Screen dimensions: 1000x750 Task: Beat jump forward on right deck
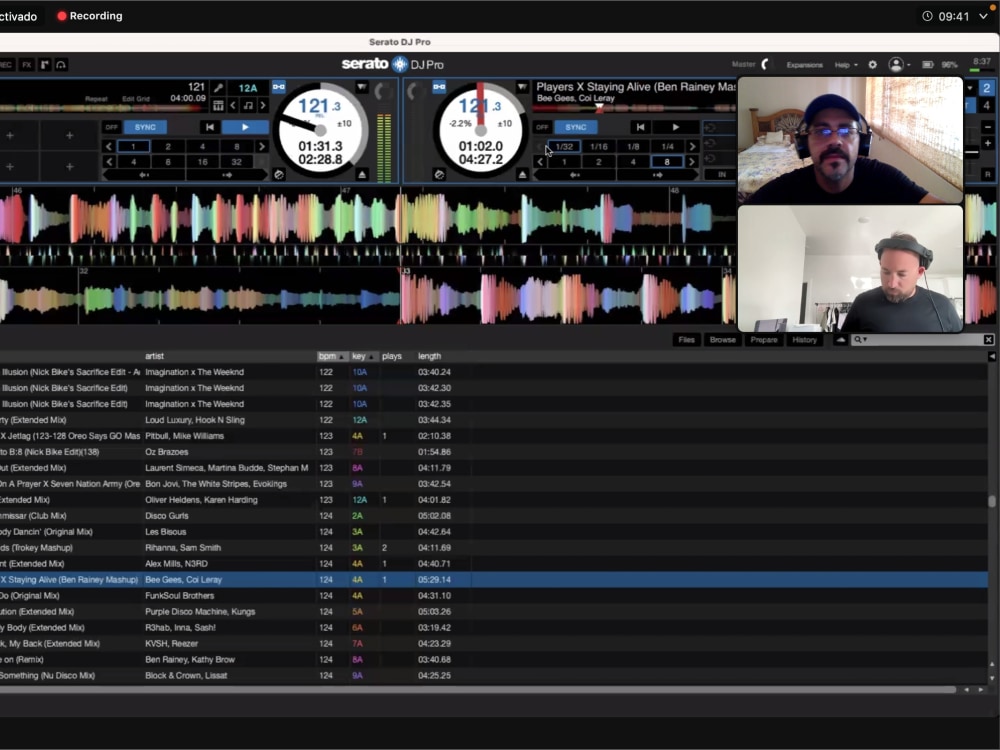click(x=658, y=175)
